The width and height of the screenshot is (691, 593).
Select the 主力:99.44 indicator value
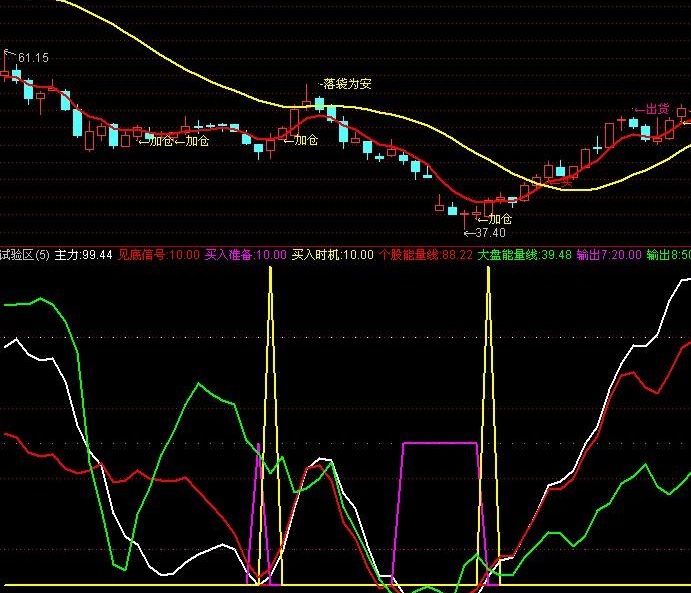click(83, 255)
